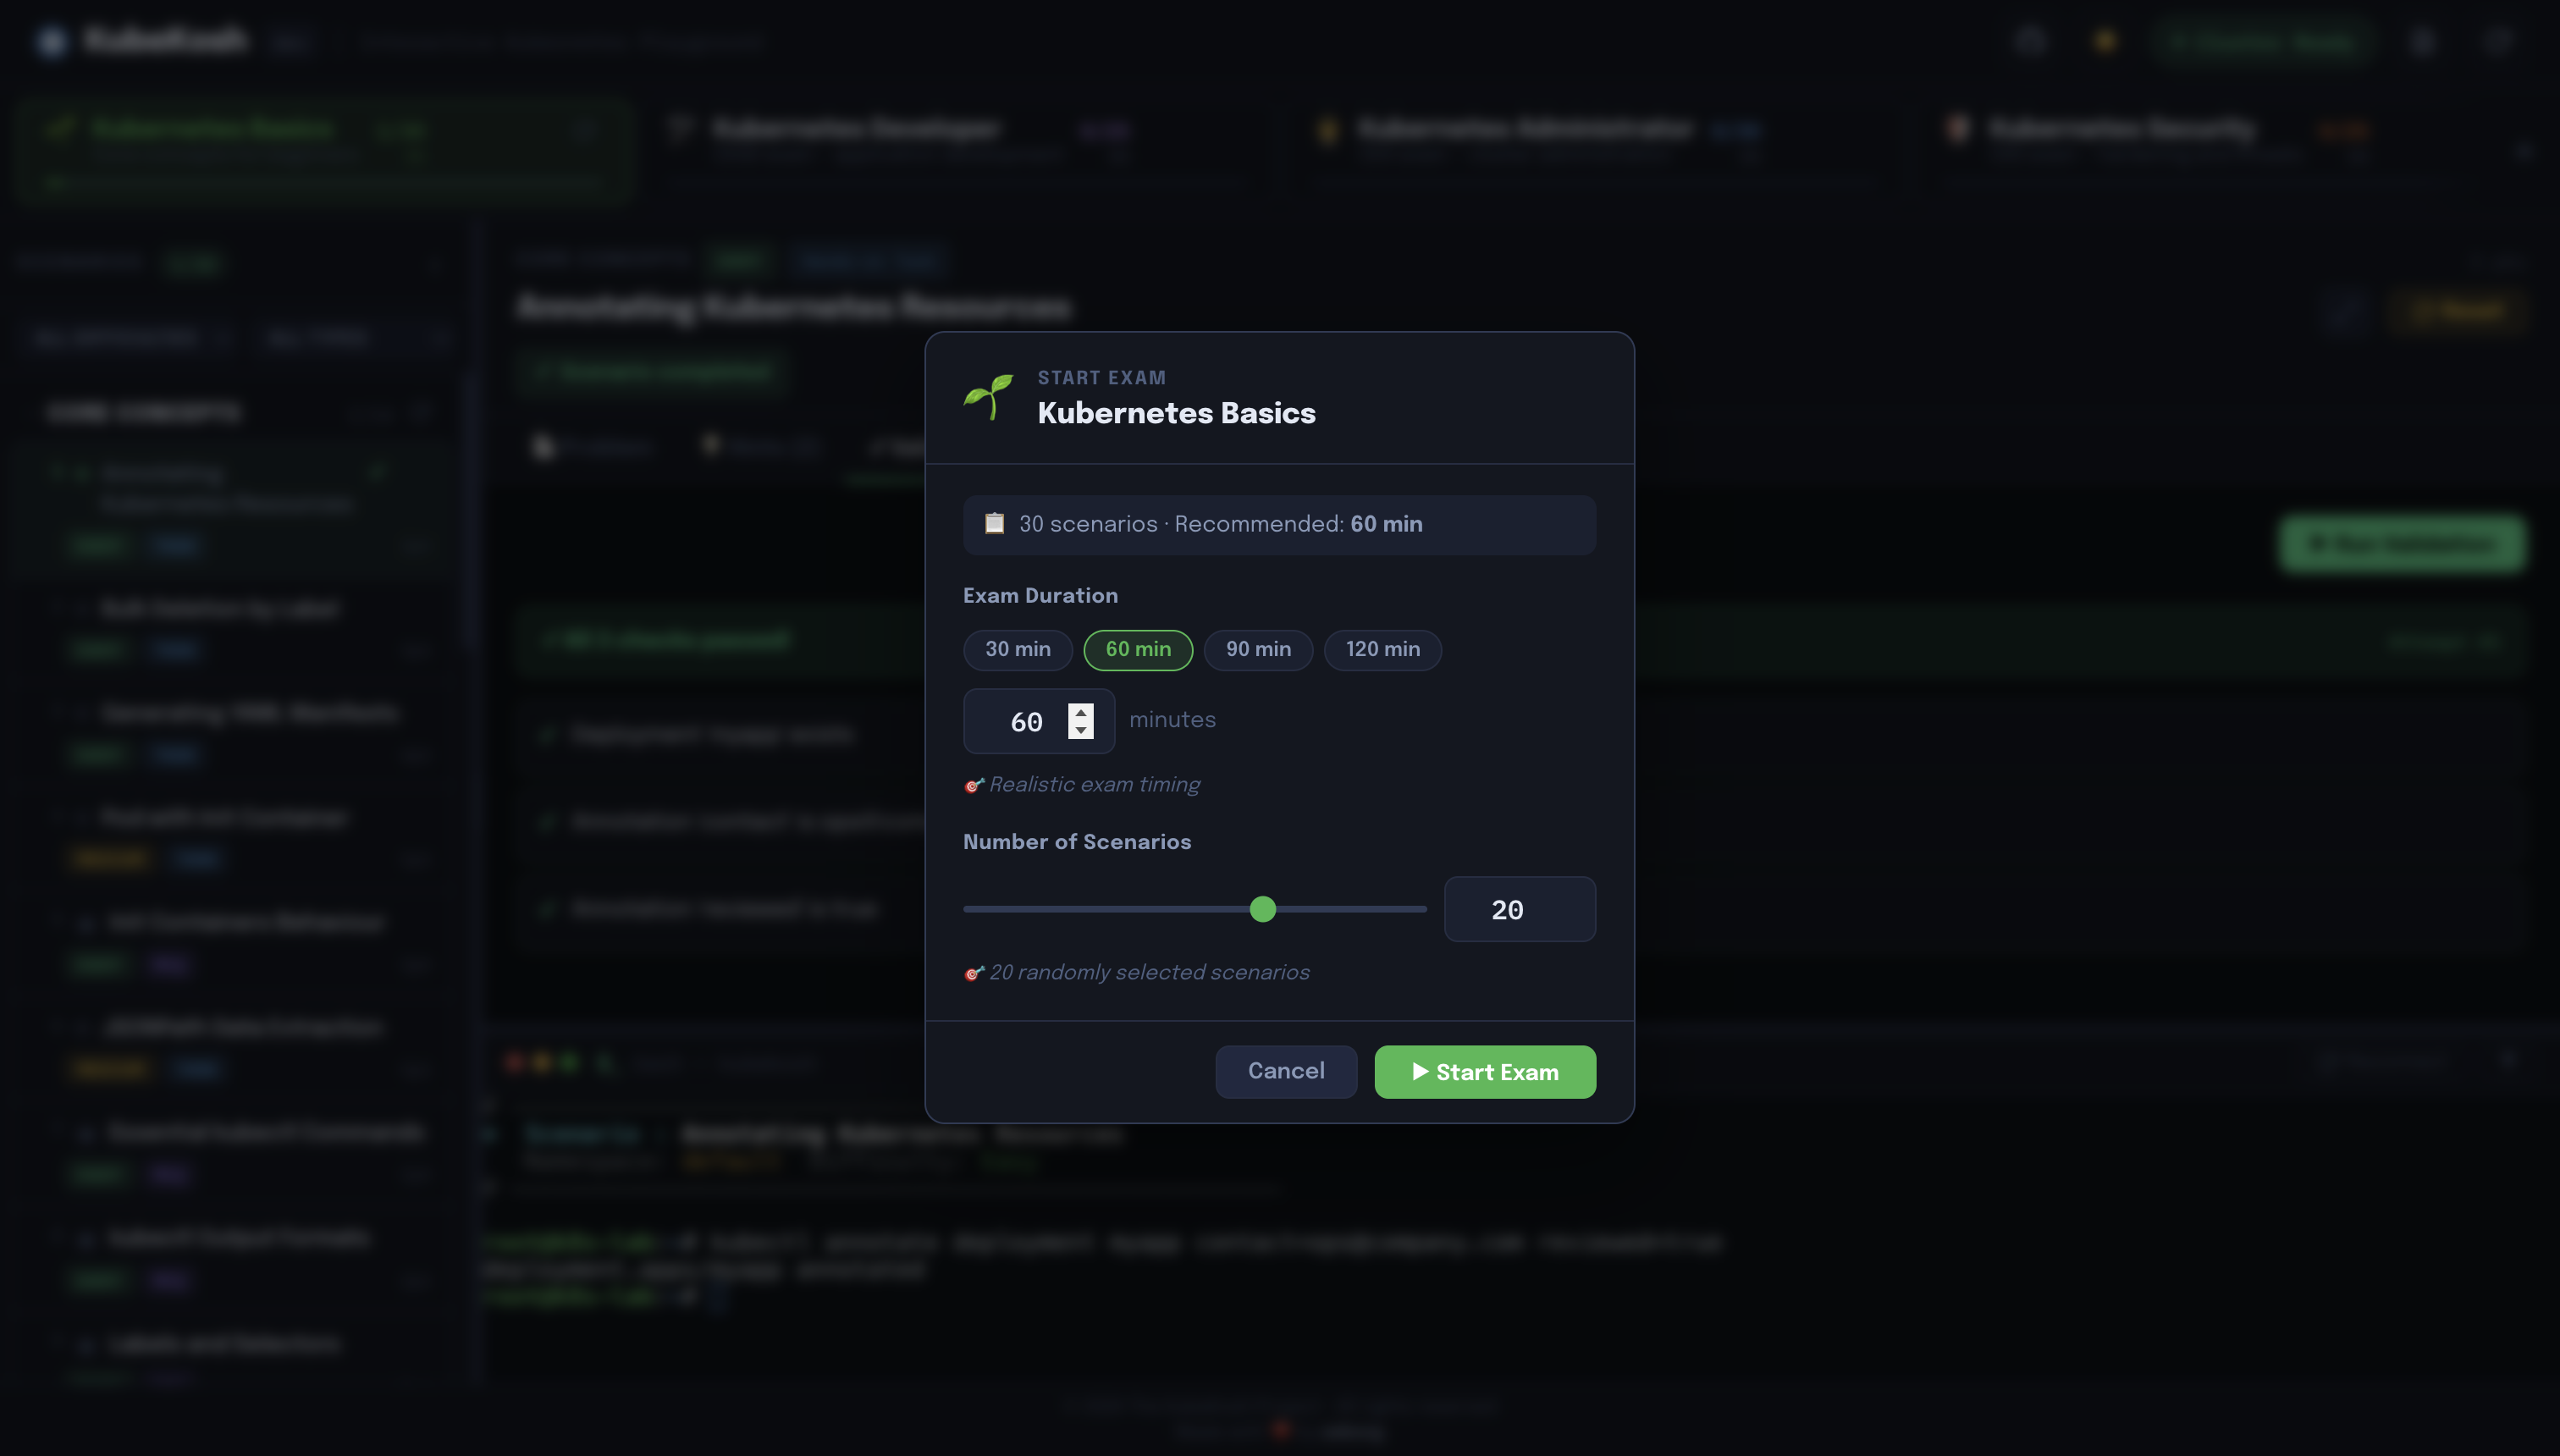
Task: Increase minutes with the stepper up arrow
Action: pos(1080,712)
